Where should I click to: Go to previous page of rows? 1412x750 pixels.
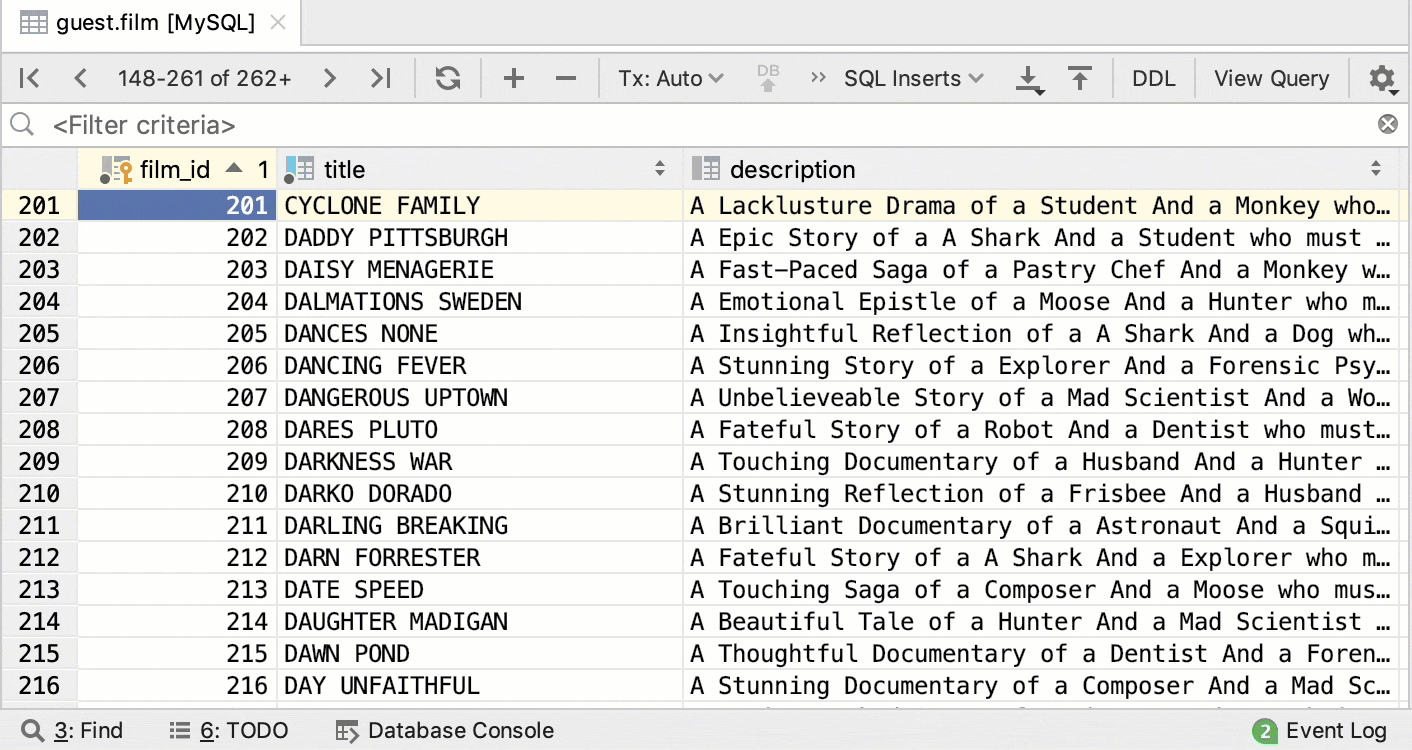tap(81, 78)
